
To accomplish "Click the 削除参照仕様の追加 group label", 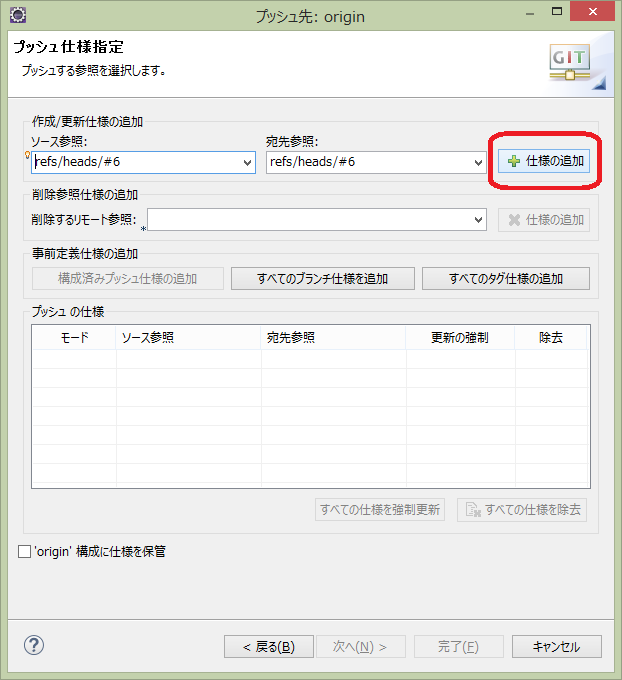I will pos(85,194).
